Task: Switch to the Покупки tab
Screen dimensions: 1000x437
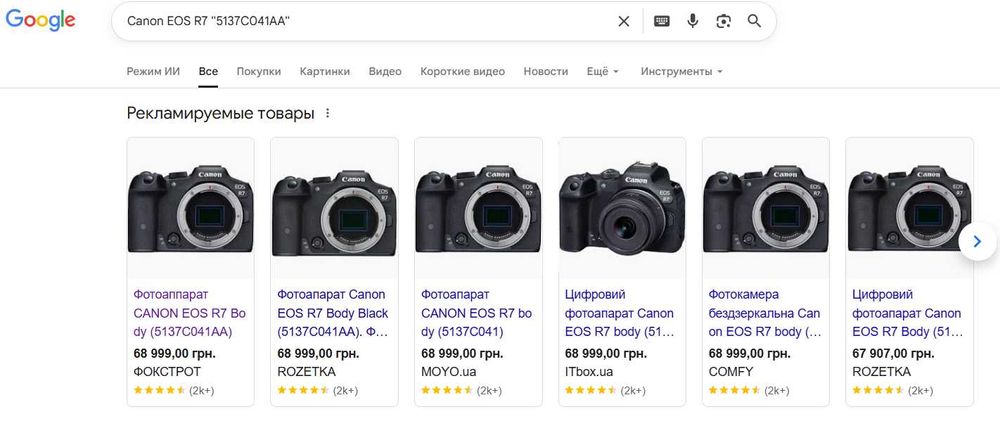Action: pos(258,72)
